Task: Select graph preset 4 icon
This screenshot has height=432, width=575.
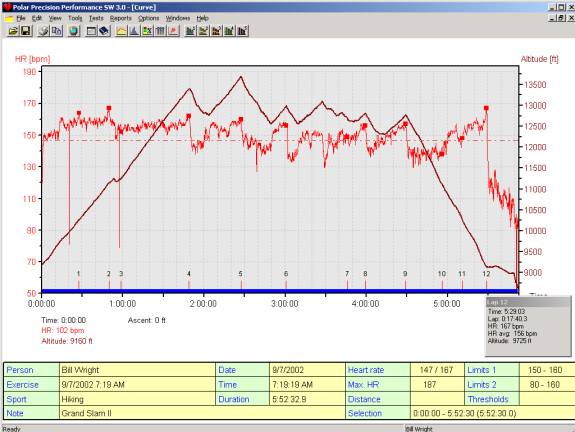Action: [230, 31]
